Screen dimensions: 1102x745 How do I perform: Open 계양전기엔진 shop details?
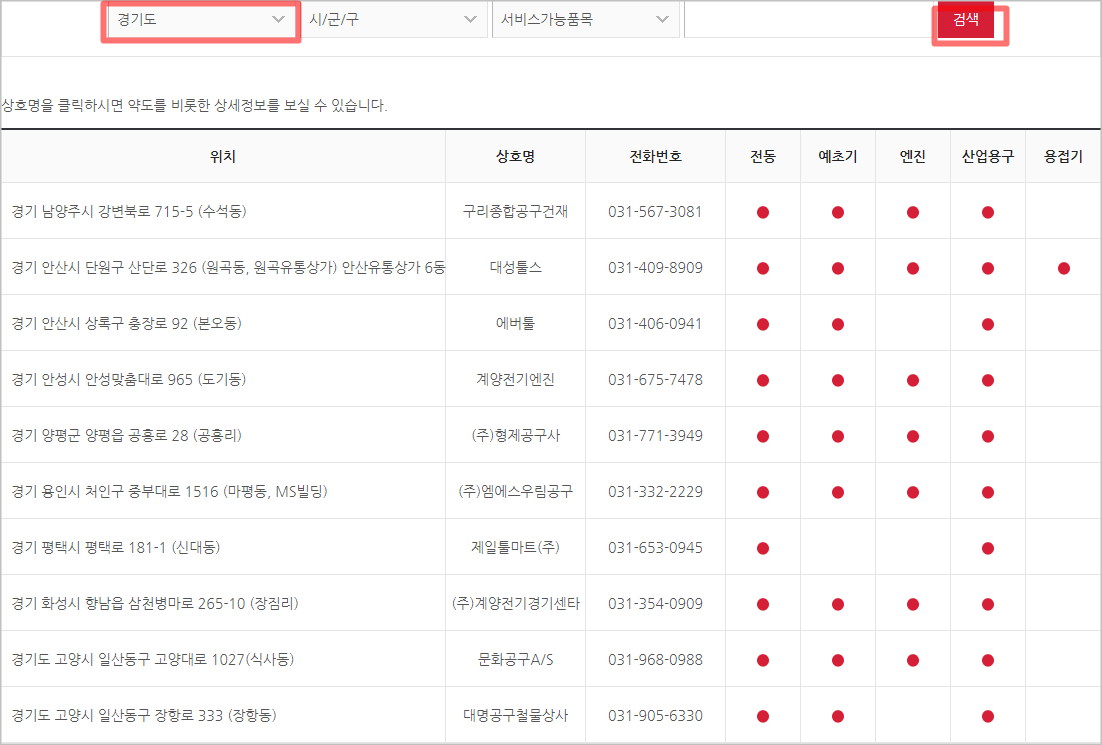coord(515,380)
